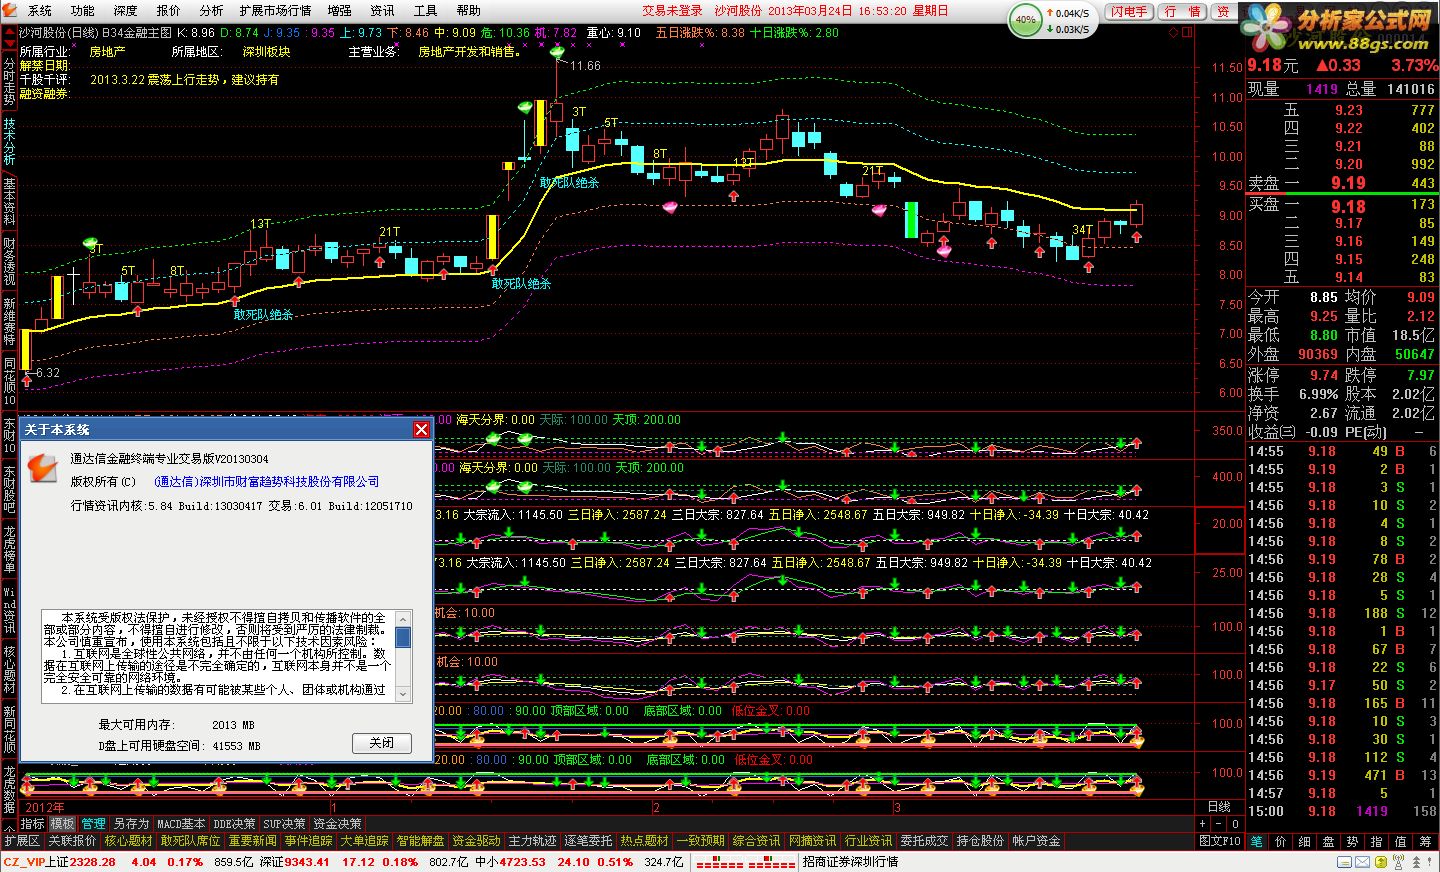Viewport: 1440px width, 872px height.
Task: Open the 资金驱动 tab
Action: (477, 841)
